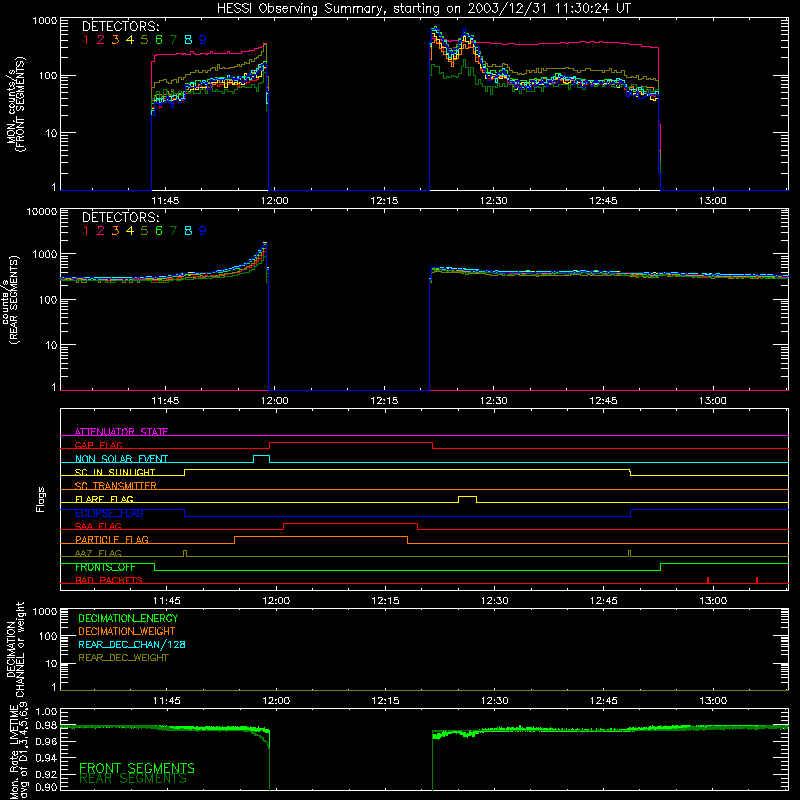800x800 pixels.
Task: Pick detector 6 in rear segments legend
Action: pyautogui.click(x=159, y=231)
